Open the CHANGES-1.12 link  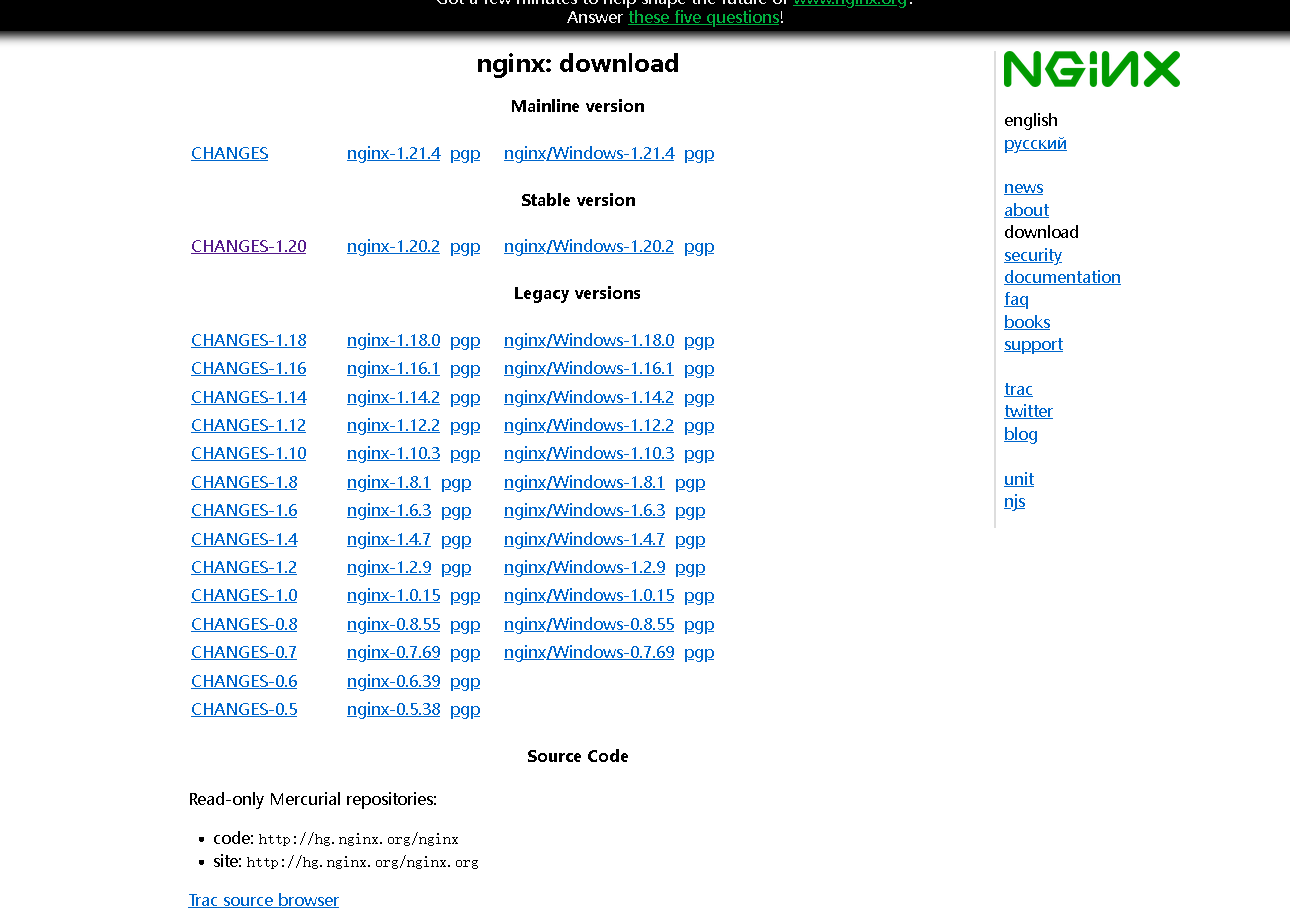[249, 425]
